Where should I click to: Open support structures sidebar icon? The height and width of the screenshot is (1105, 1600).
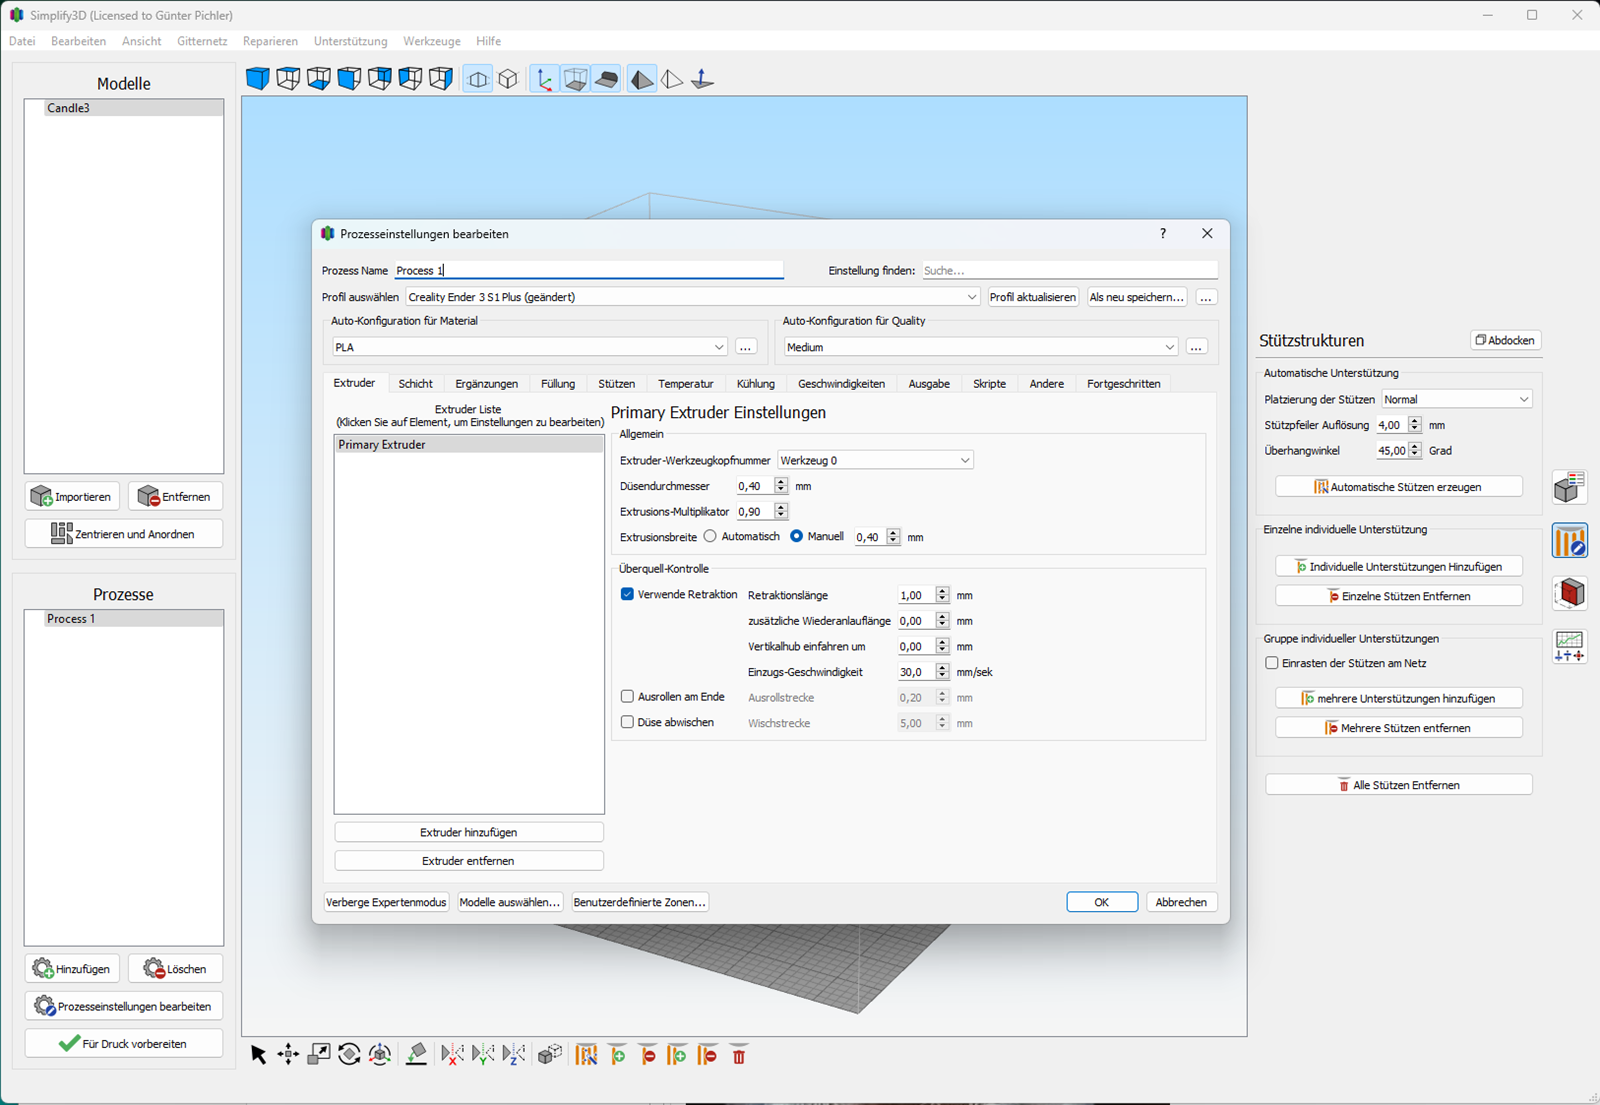1570,541
